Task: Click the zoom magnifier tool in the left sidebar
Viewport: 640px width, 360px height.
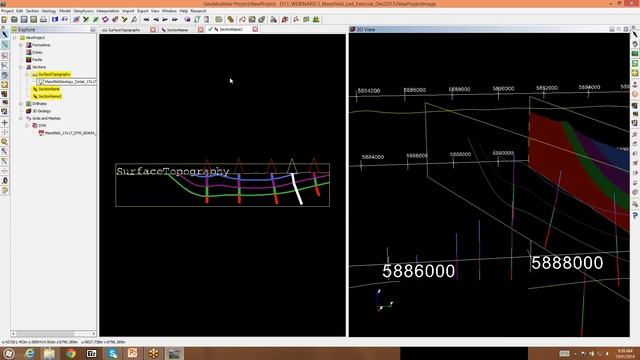Action: (4, 142)
